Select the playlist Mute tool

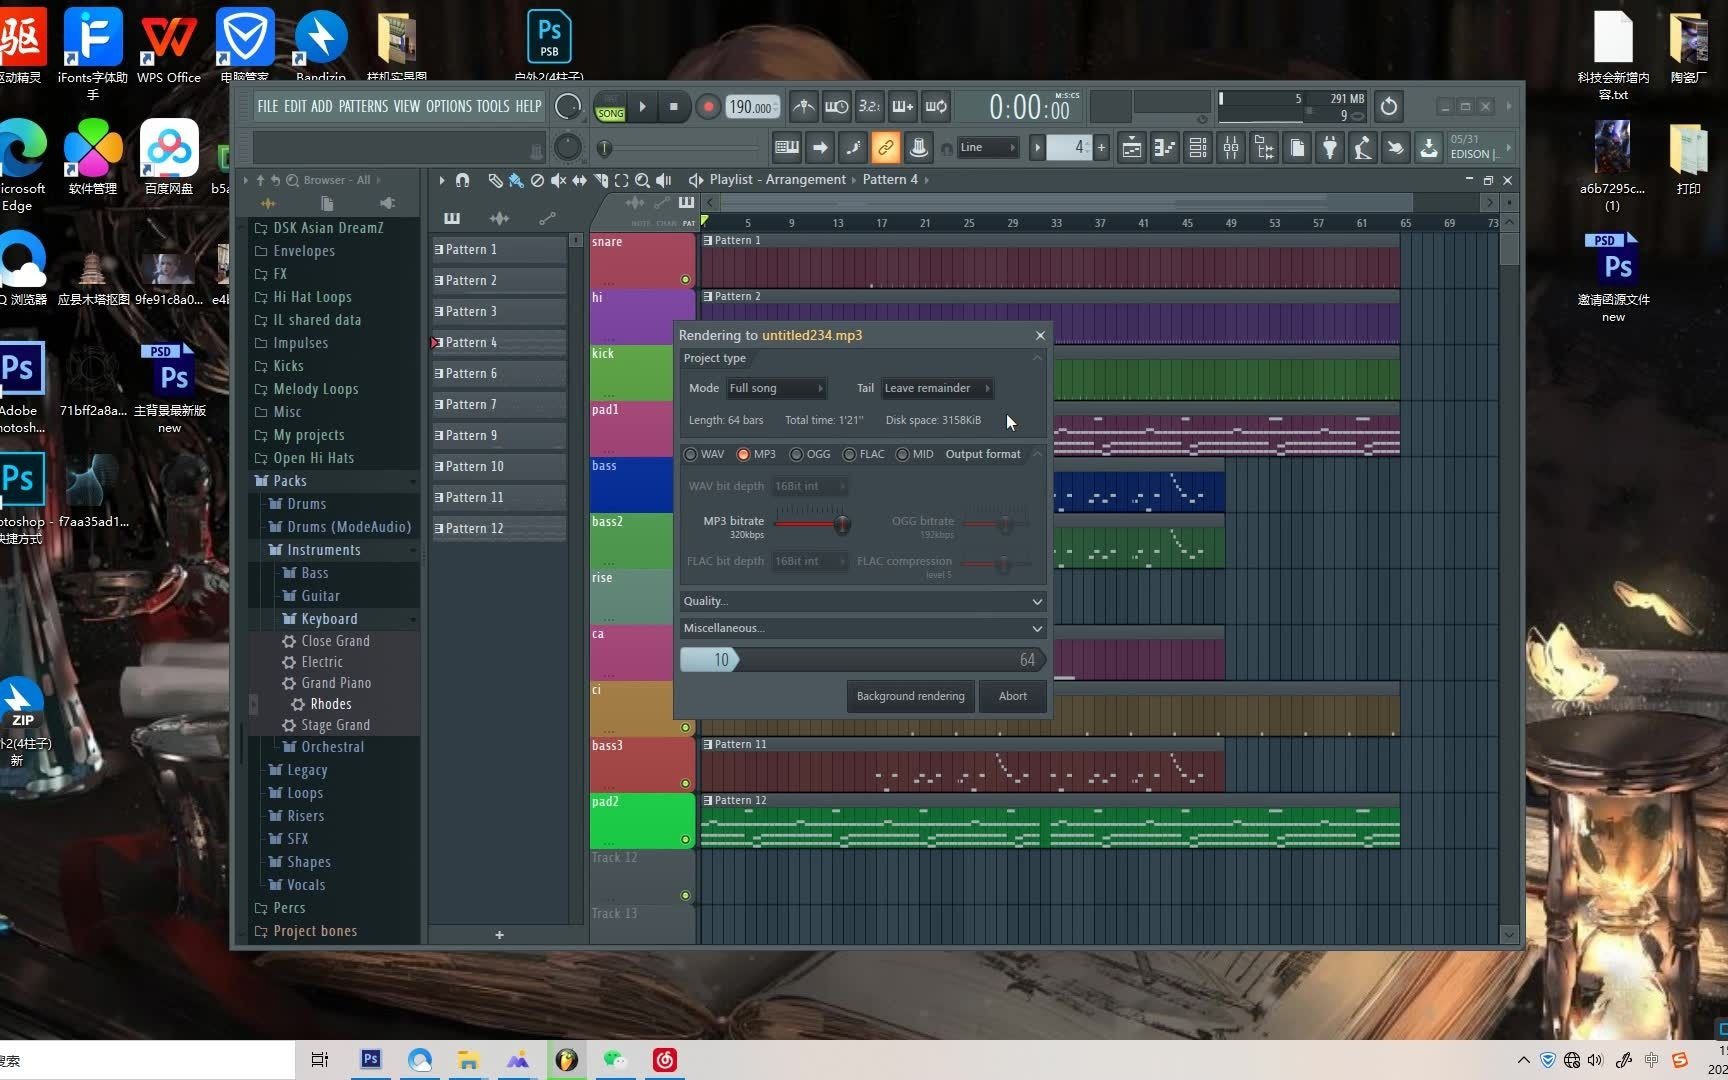tap(558, 180)
